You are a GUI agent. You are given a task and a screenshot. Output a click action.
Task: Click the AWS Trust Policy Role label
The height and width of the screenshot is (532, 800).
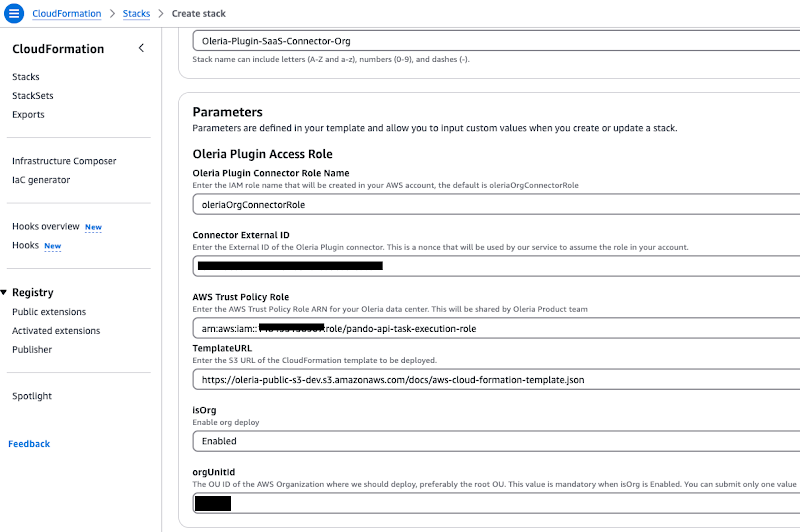point(241,297)
